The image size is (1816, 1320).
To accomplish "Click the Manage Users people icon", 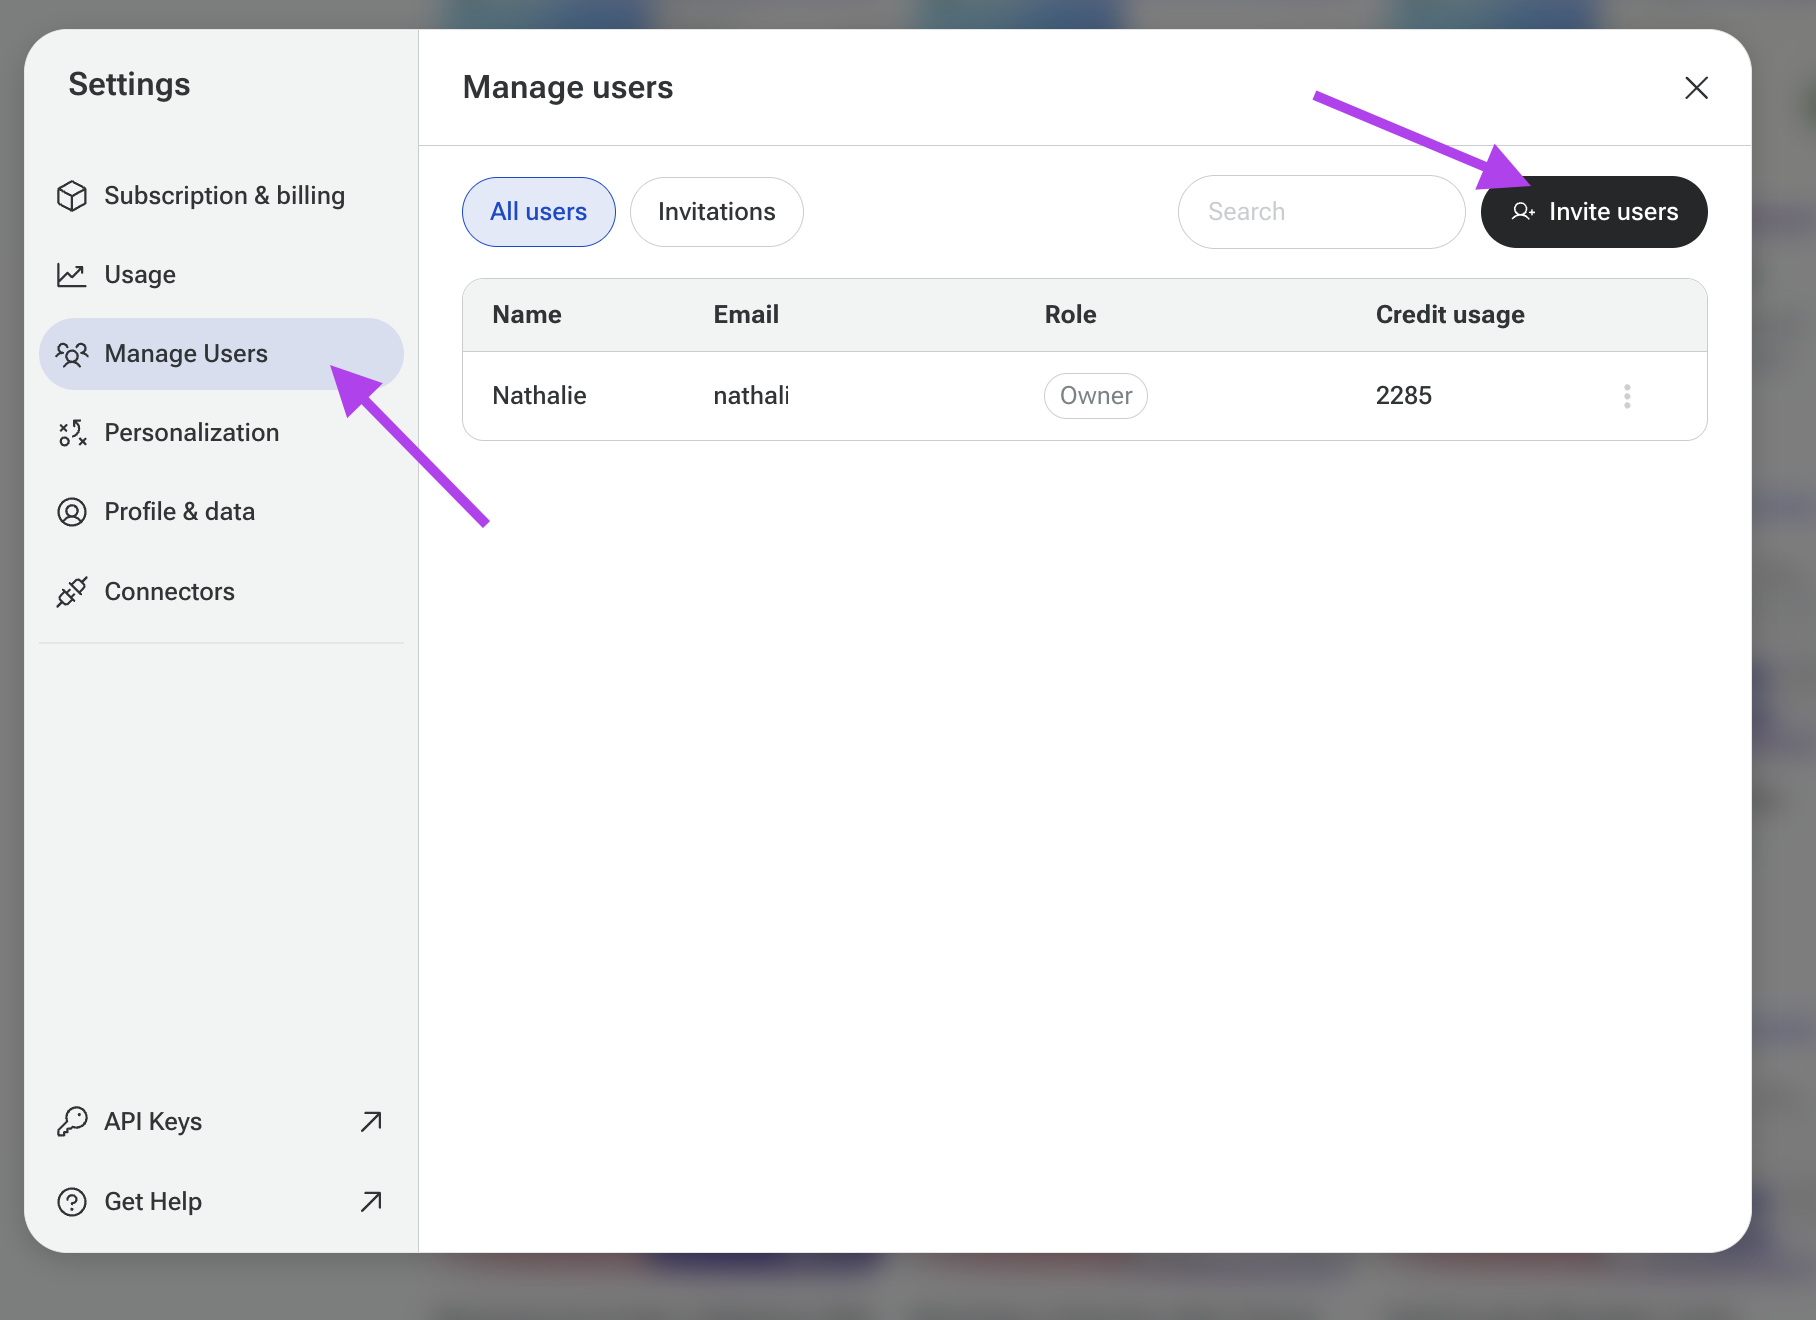I will pos(72,354).
